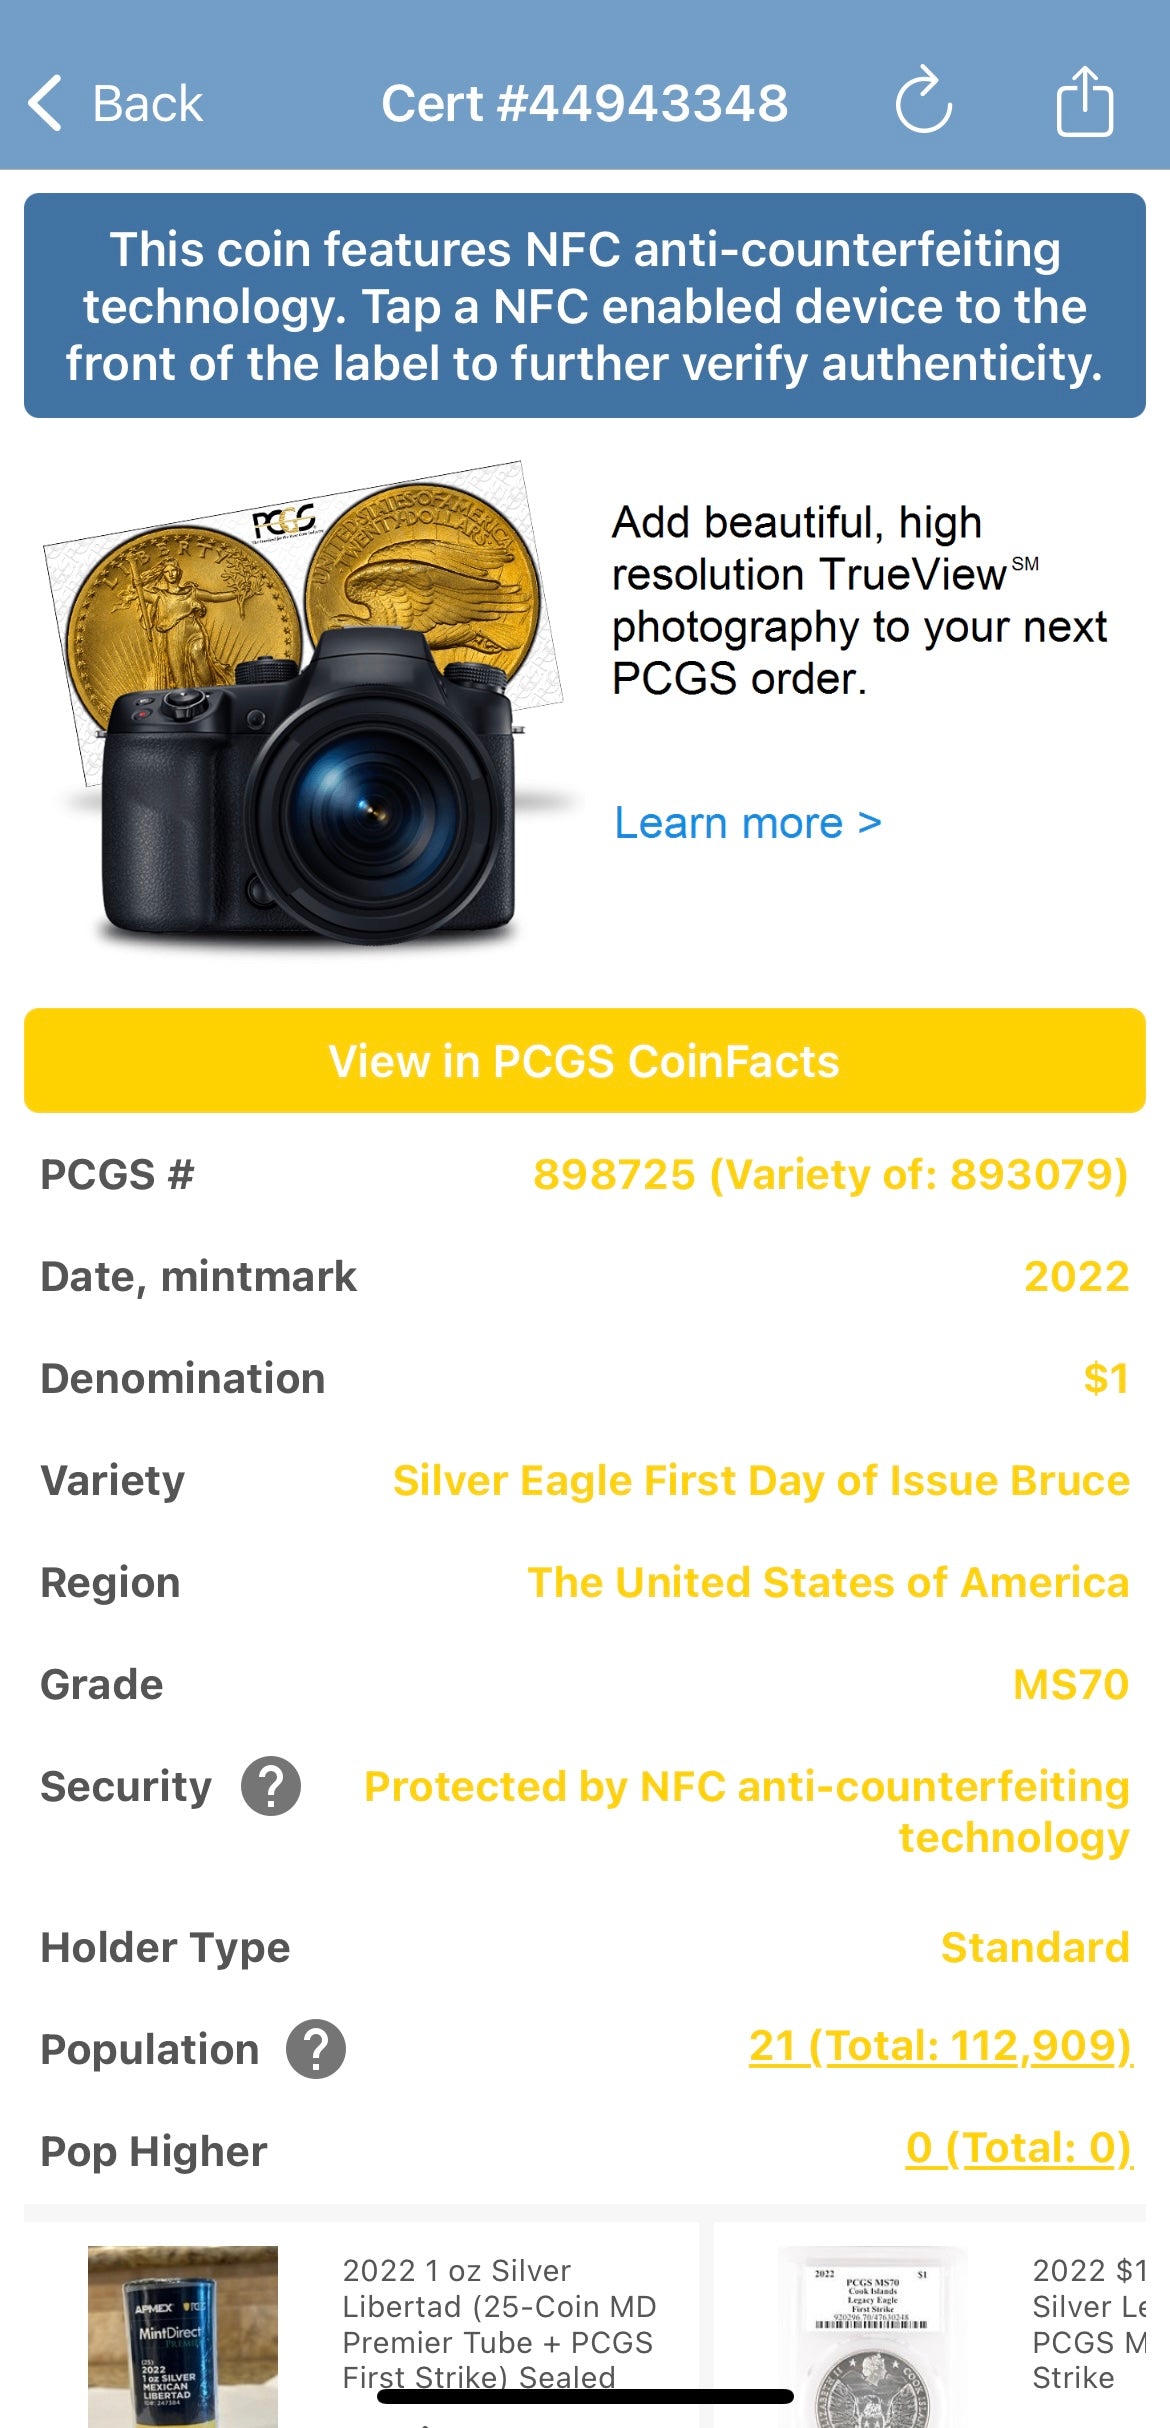This screenshot has height=2428, width=1170.
Task: Open Learn more about TrueView
Action: tap(747, 823)
